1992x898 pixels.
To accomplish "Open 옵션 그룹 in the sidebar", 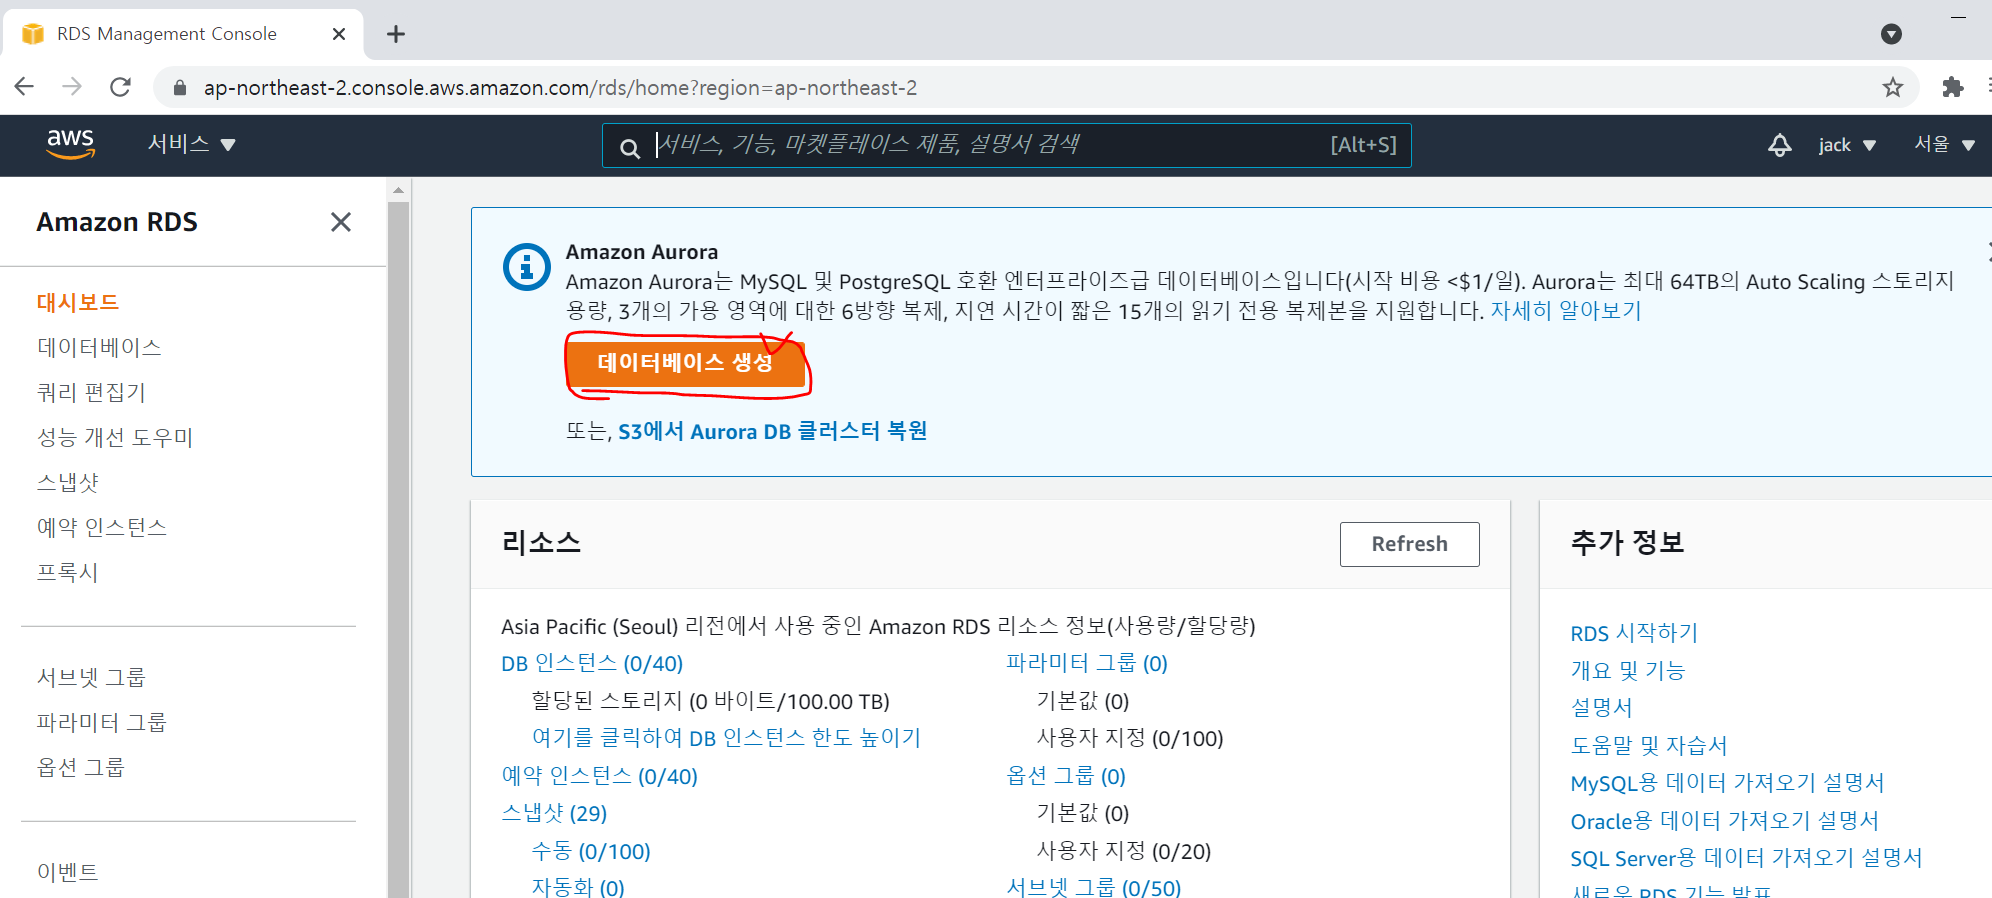I will coord(80,767).
